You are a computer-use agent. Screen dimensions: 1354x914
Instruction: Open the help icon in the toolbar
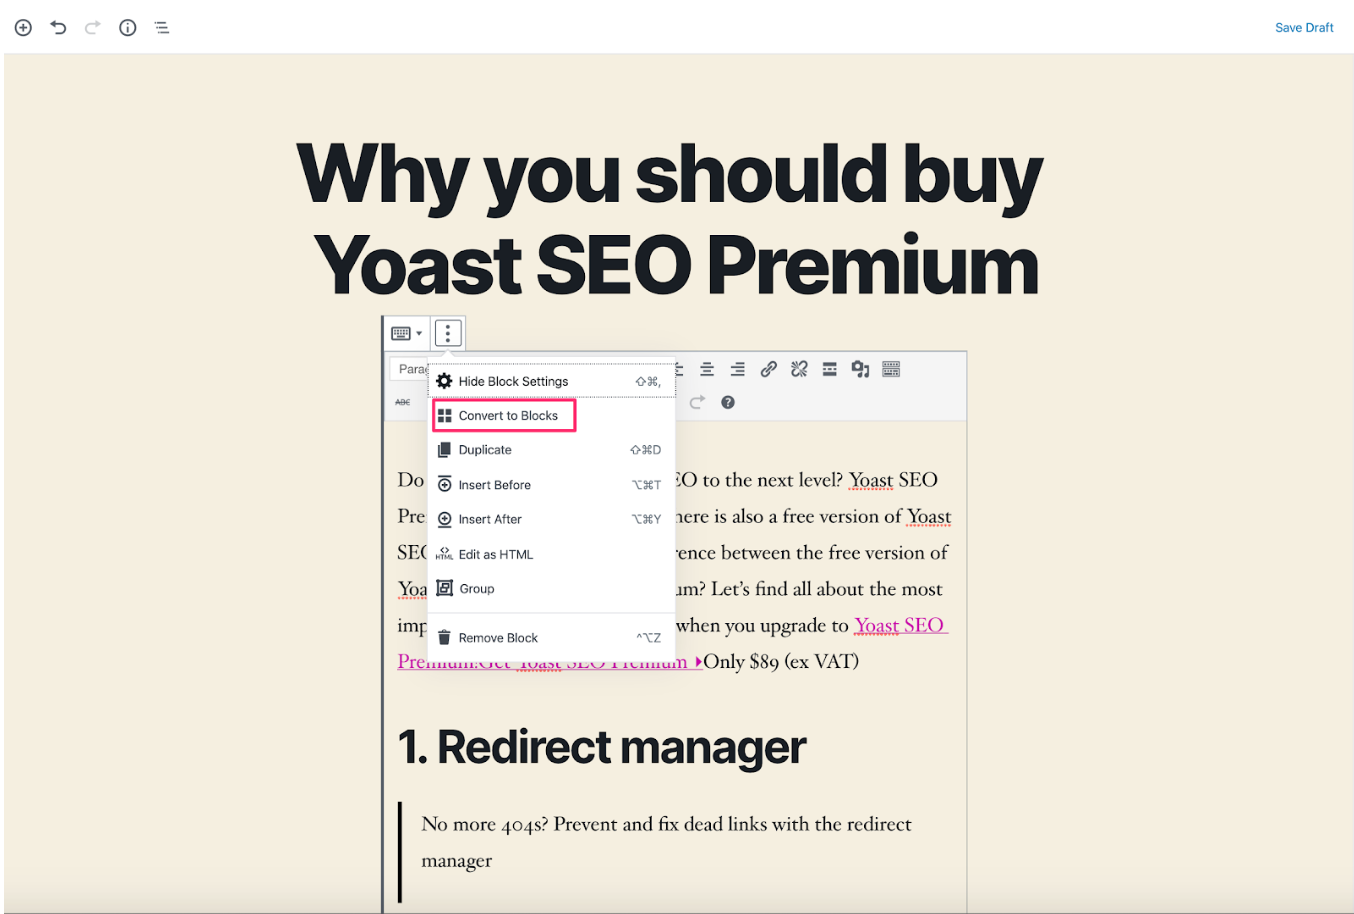point(728,401)
